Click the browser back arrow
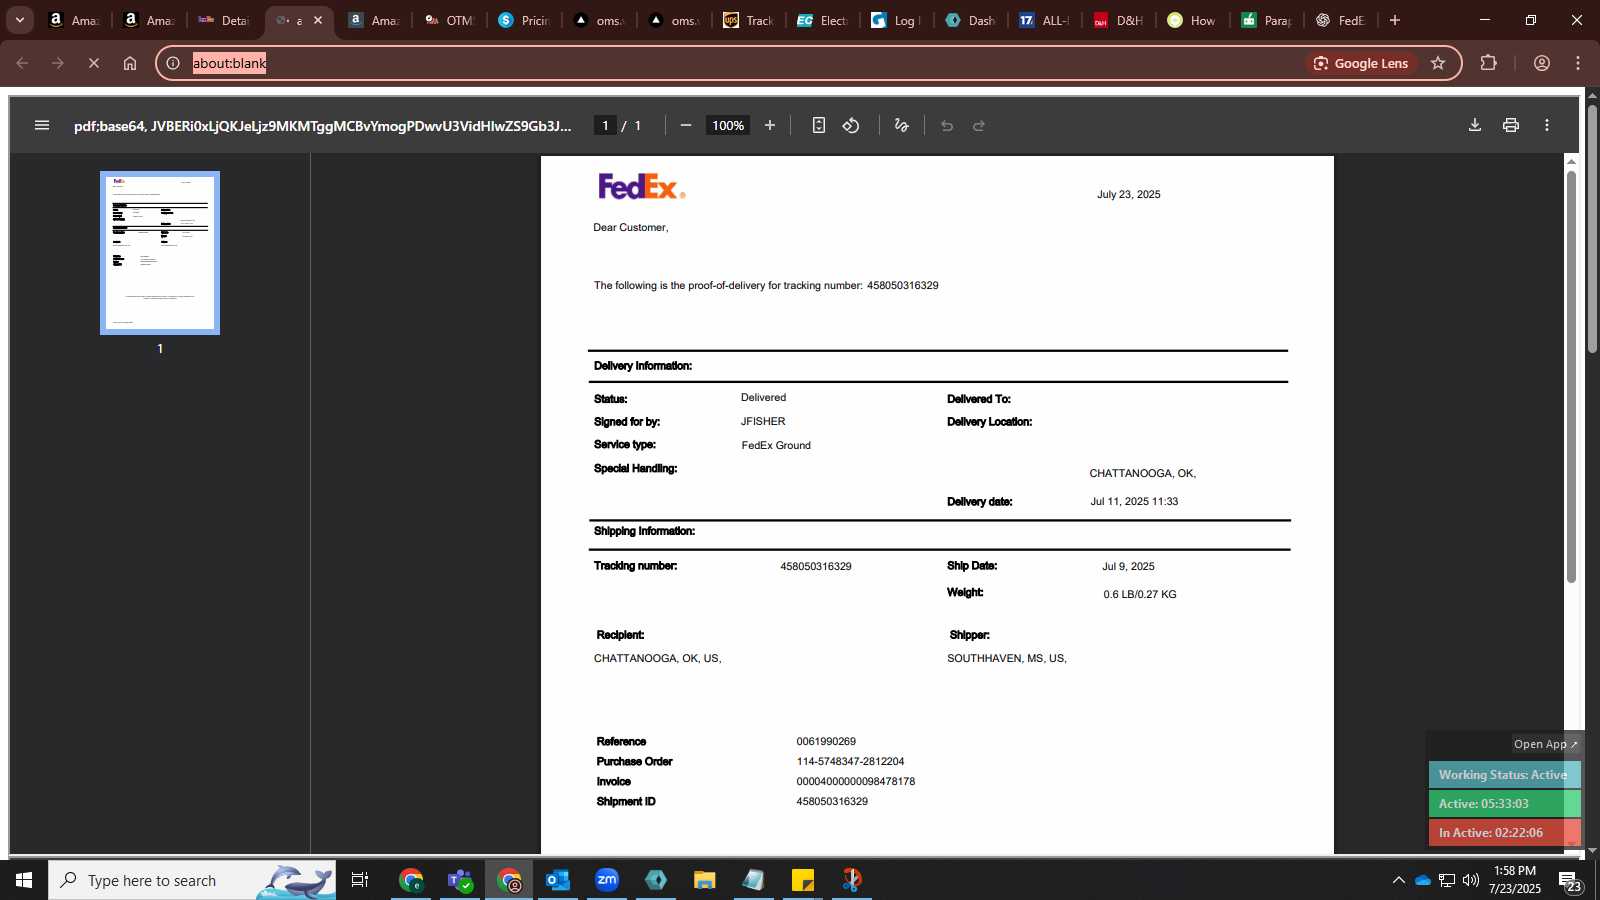Image resolution: width=1600 pixels, height=900 pixels. pos(22,63)
